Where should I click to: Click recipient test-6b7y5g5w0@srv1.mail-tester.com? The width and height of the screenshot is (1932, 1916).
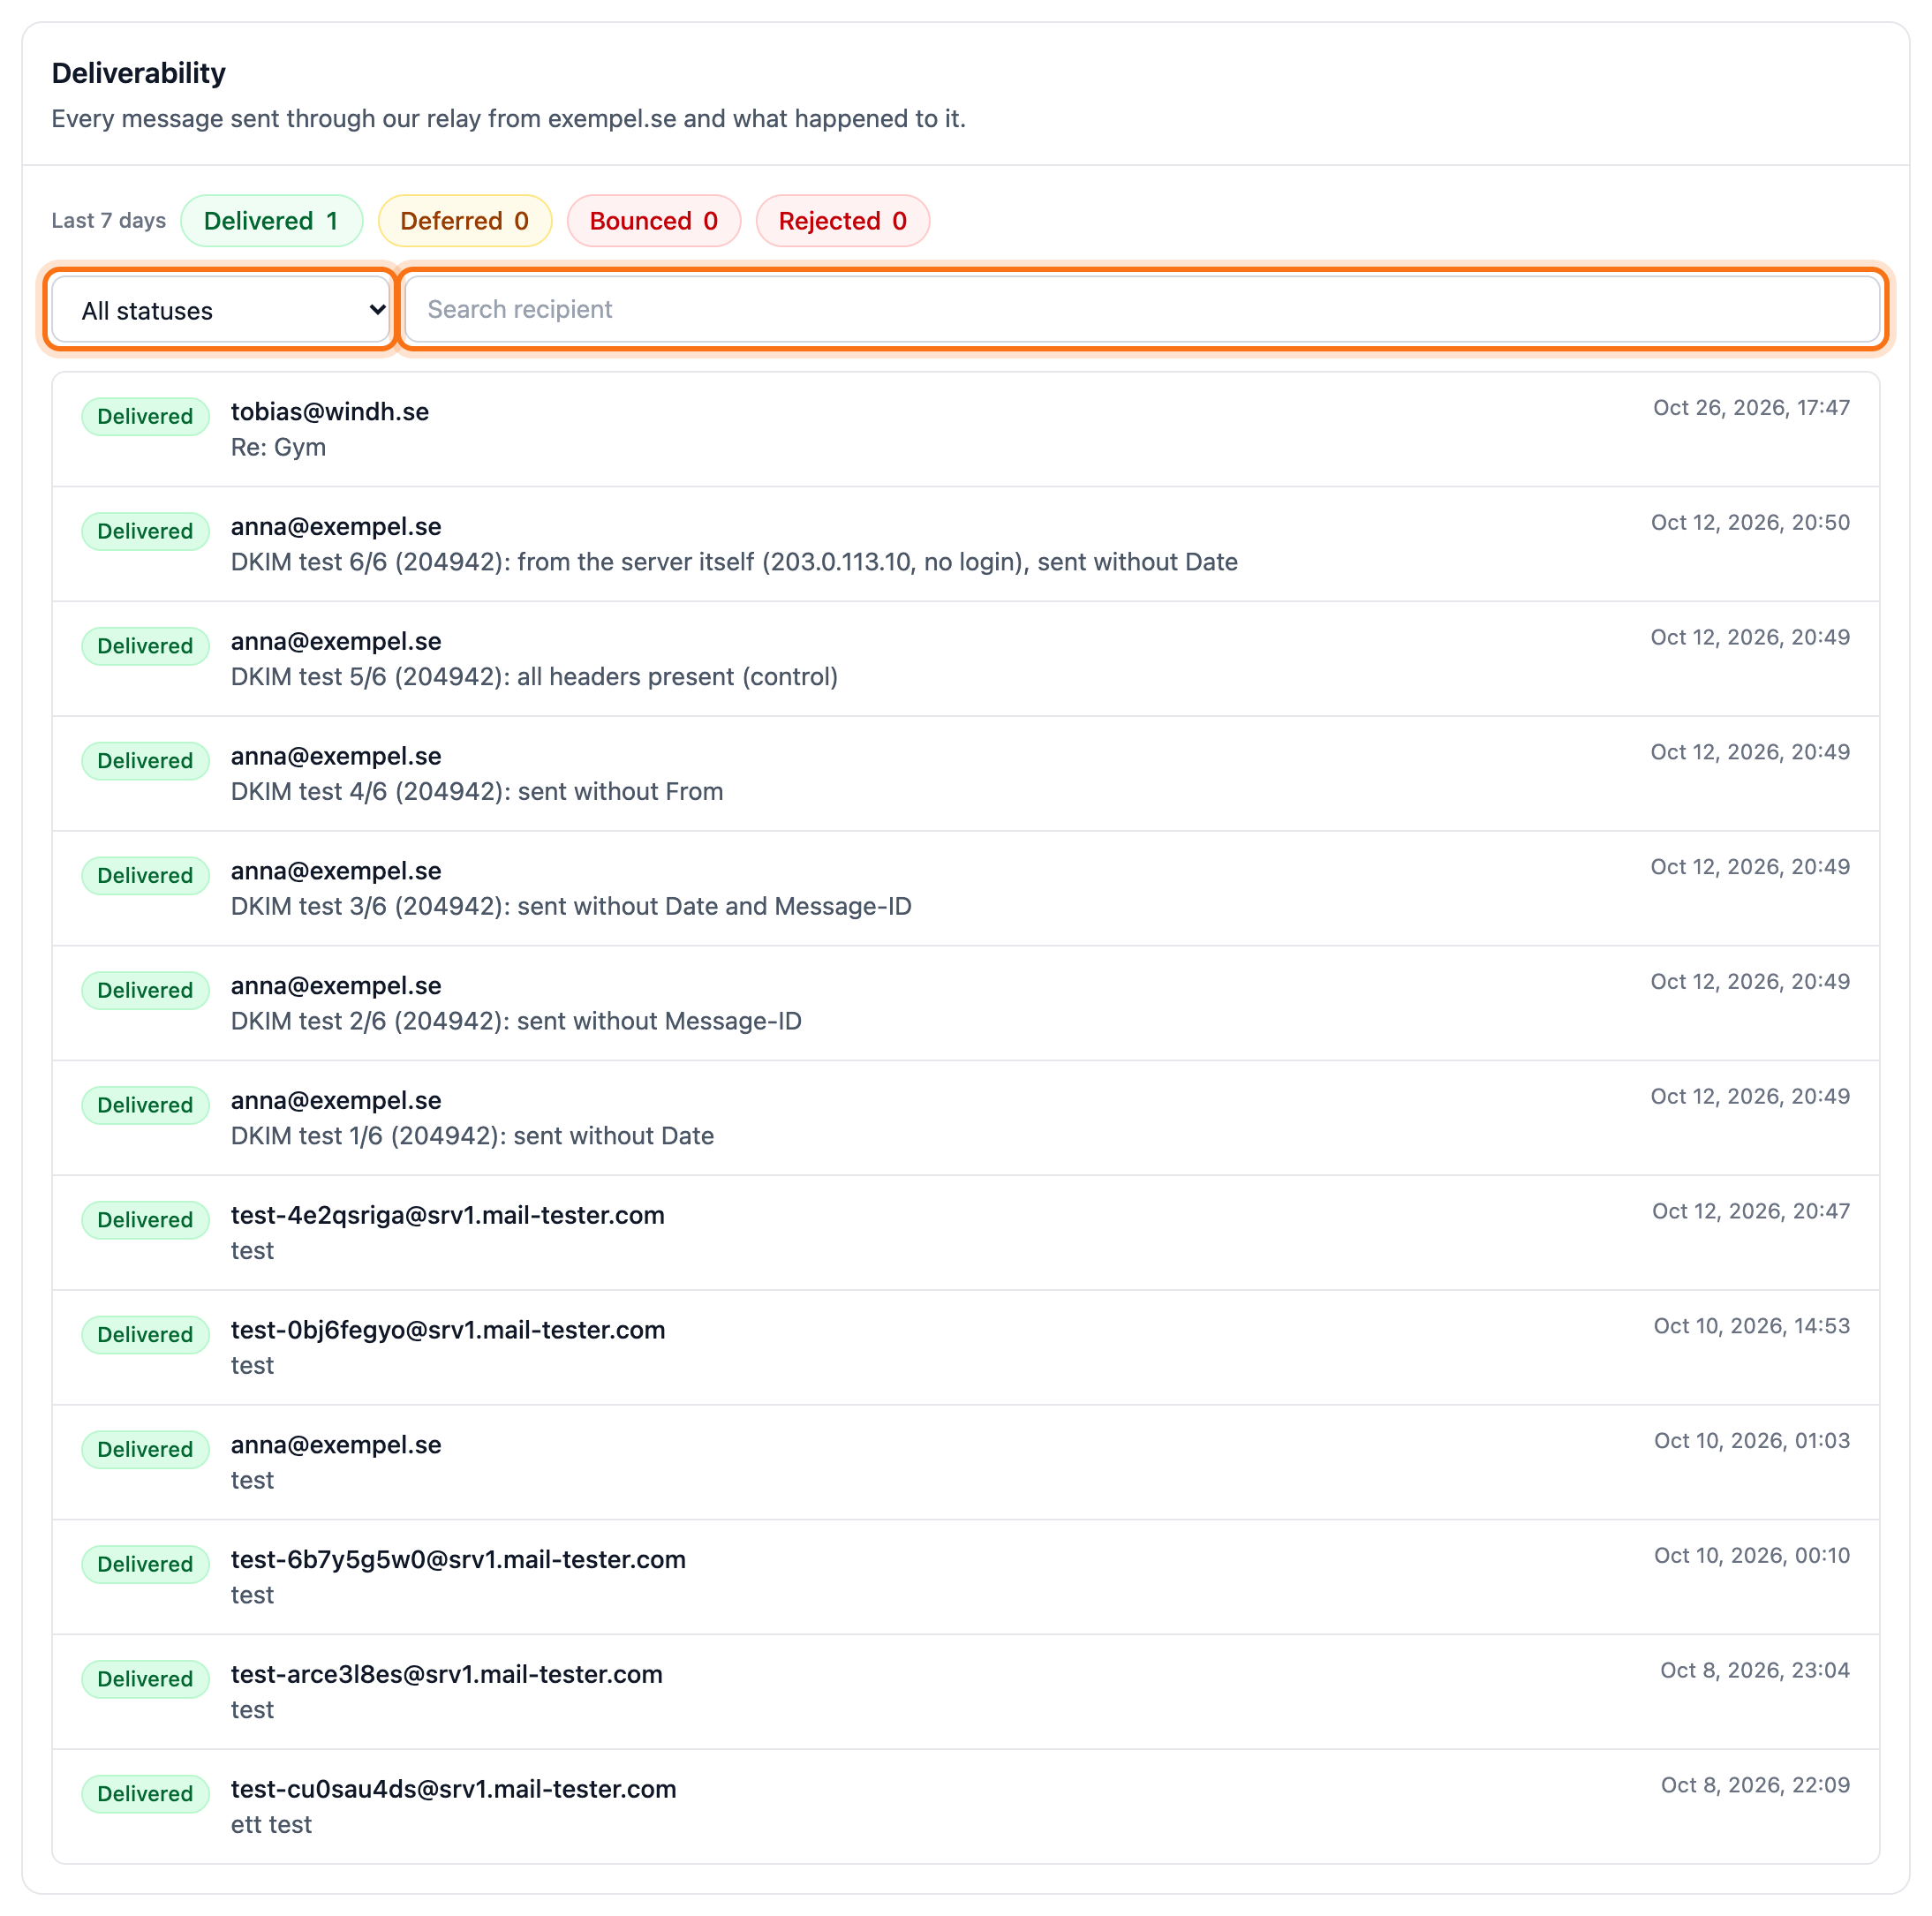click(458, 1559)
